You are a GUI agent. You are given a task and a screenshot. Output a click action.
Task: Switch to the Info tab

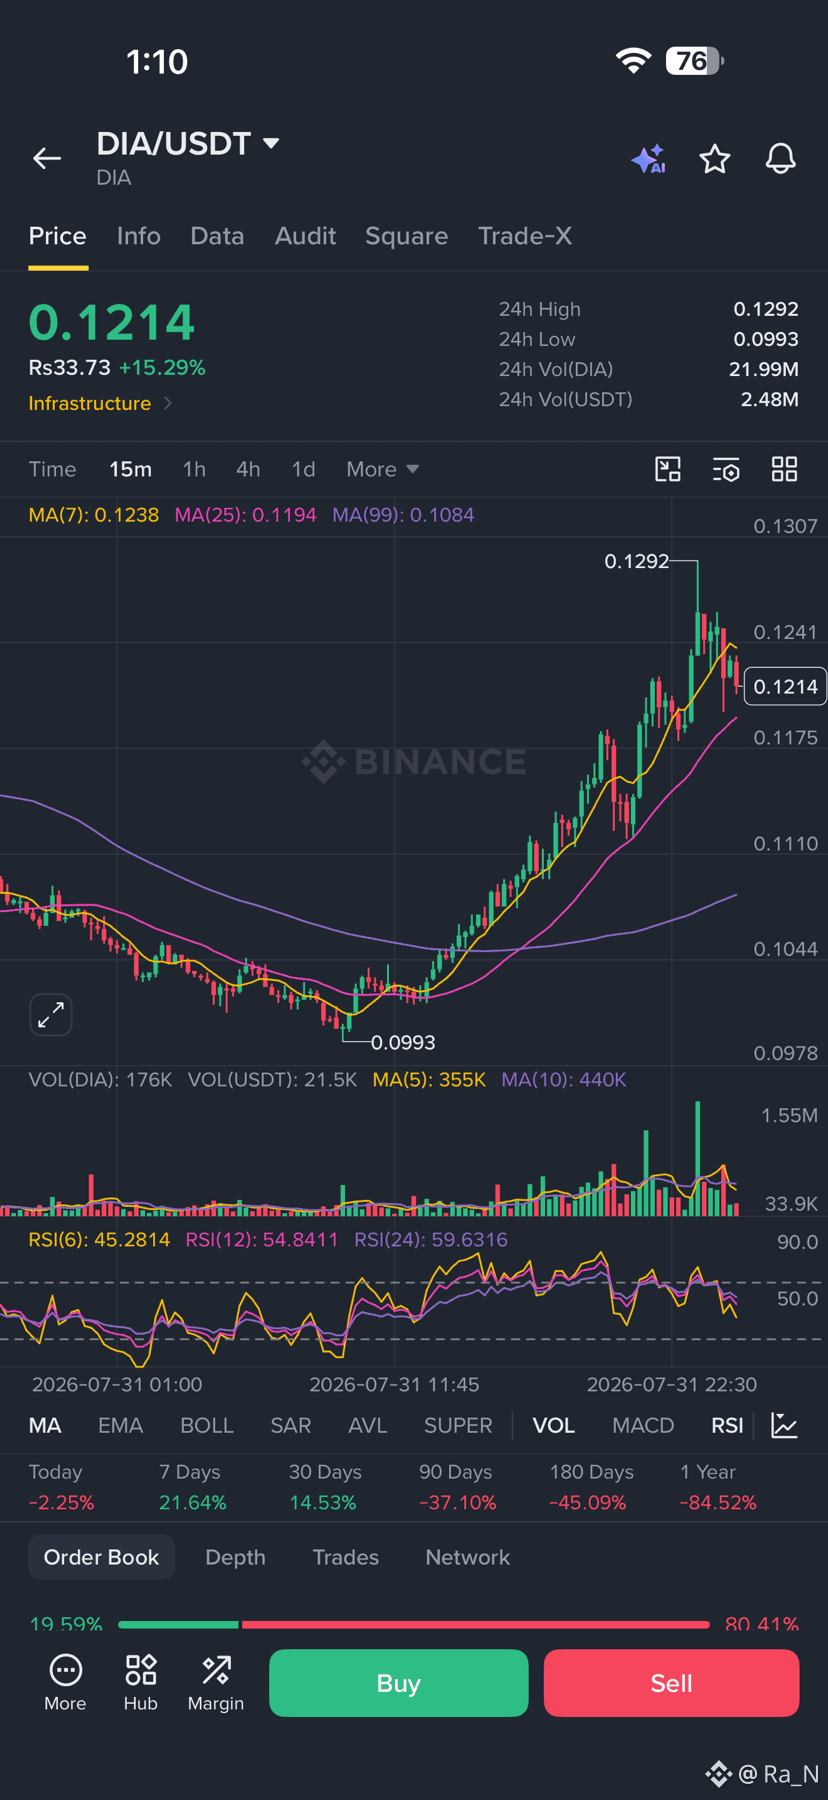pos(138,236)
